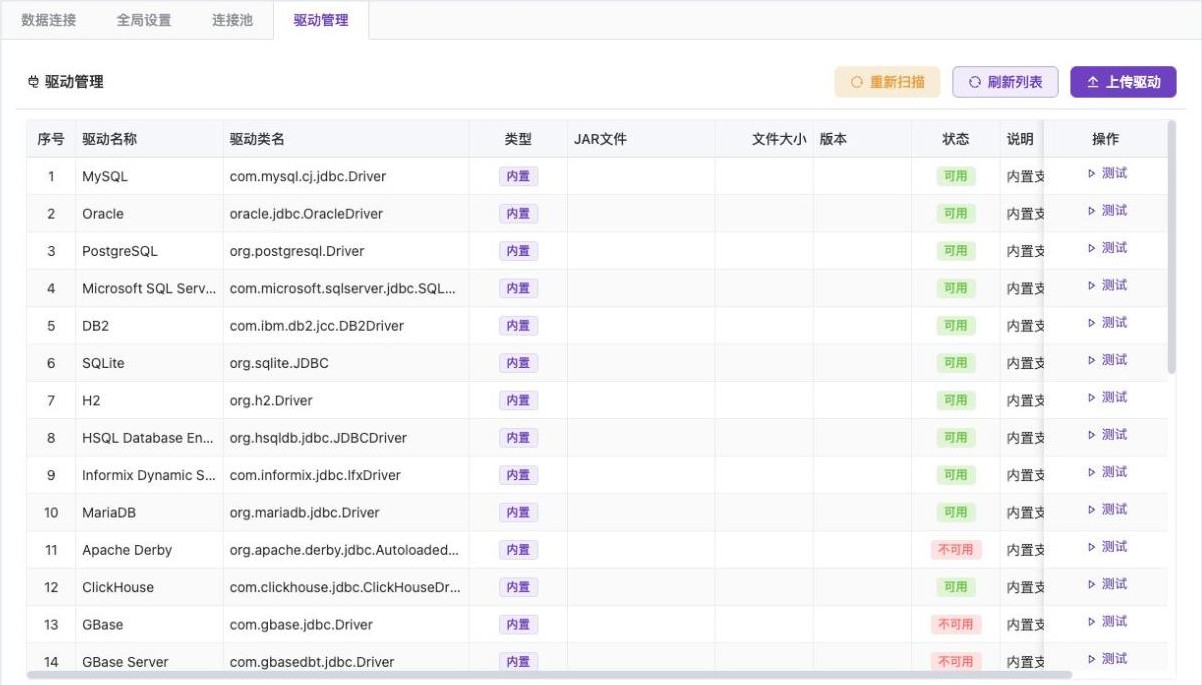Screen dimensions: 1202x685
Task: Click 测试 for ClickHouse
Action: click(1107, 584)
